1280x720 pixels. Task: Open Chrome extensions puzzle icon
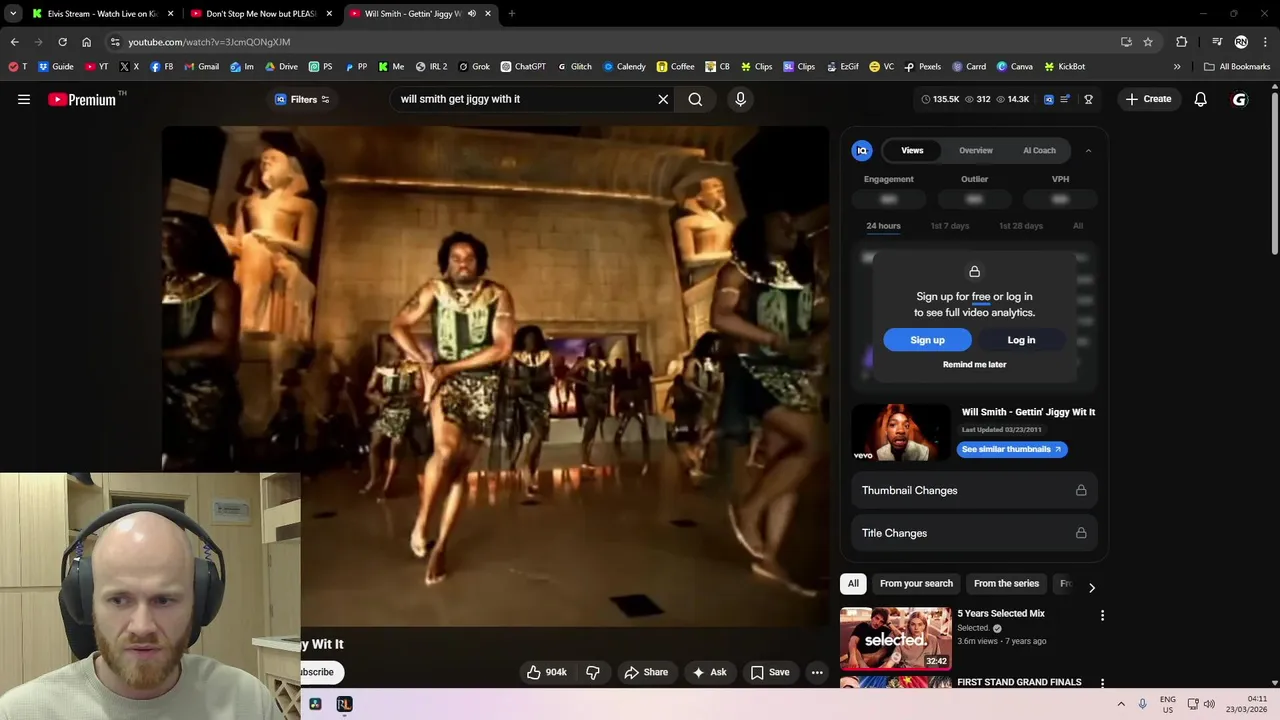(x=1182, y=42)
